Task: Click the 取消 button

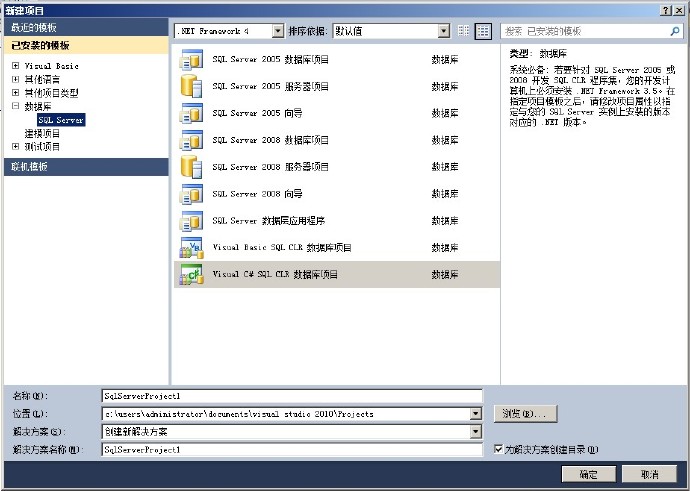Action: (x=650, y=474)
